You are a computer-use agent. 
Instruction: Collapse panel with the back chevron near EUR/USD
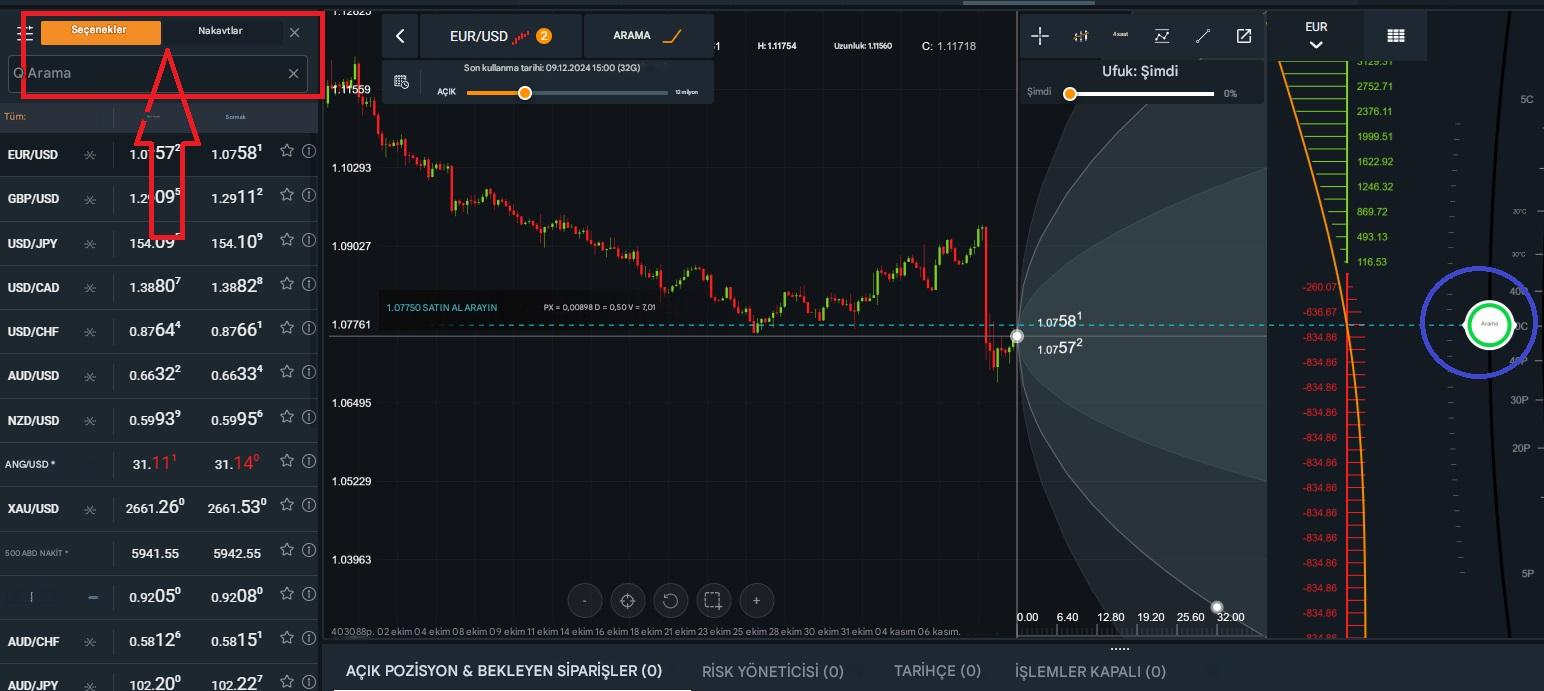coord(399,35)
